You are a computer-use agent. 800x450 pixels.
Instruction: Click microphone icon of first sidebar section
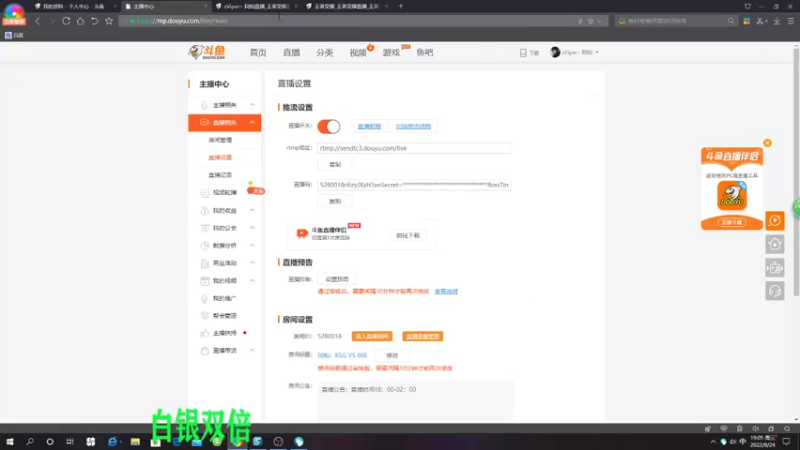(205, 105)
